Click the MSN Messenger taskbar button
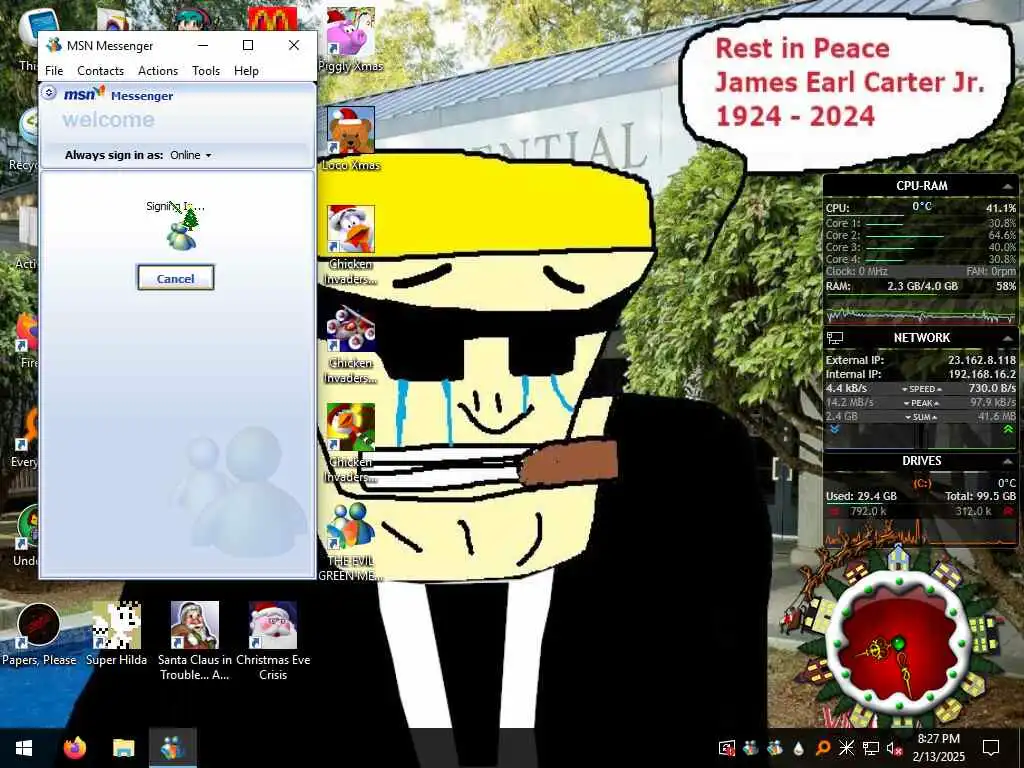Image resolution: width=1024 pixels, height=768 pixels. (x=173, y=748)
